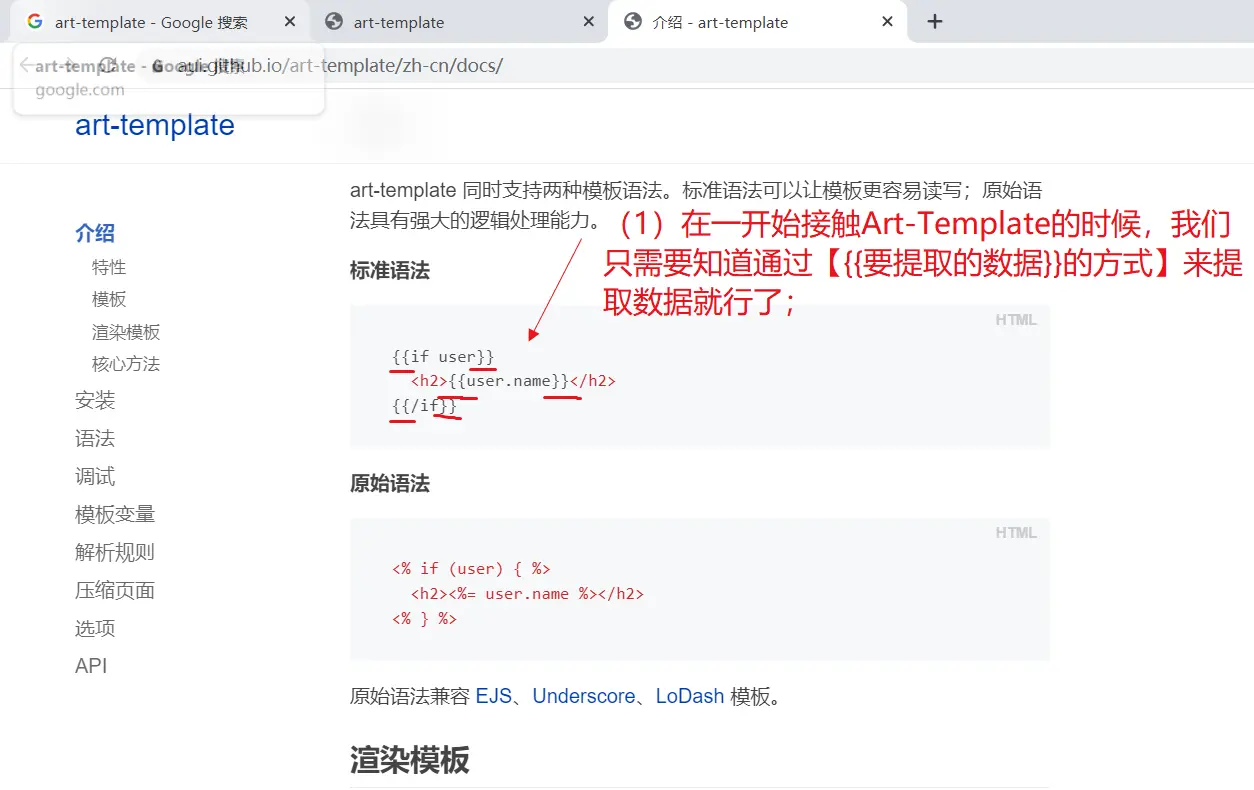The width and height of the screenshot is (1254, 790).
Task: Click the <h2>{{user.name}}</h2> code line
Action: pos(513,381)
